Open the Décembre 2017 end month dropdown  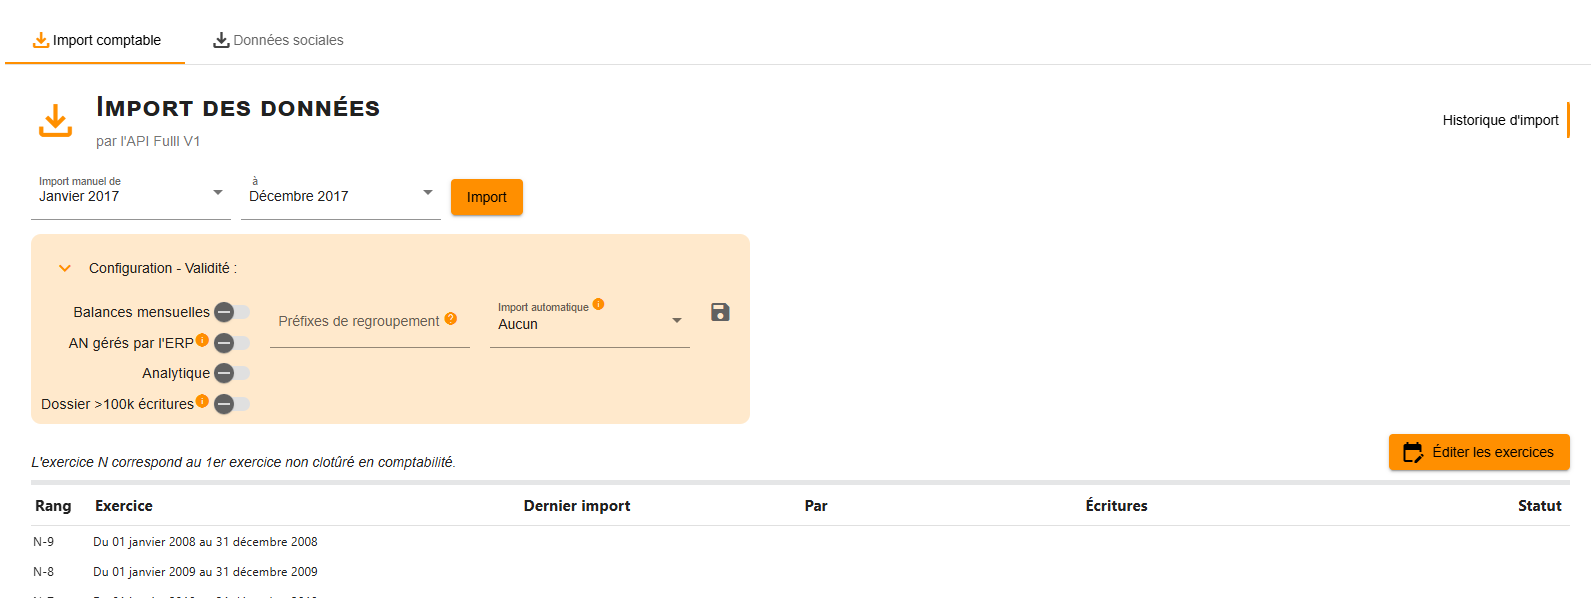(341, 195)
